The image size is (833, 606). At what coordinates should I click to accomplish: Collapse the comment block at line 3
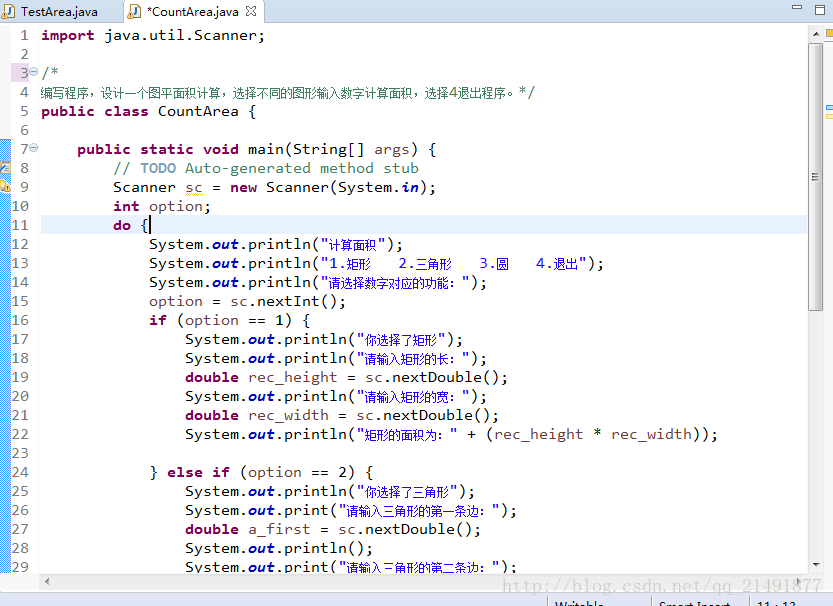pyautogui.click(x=33, y=71)
